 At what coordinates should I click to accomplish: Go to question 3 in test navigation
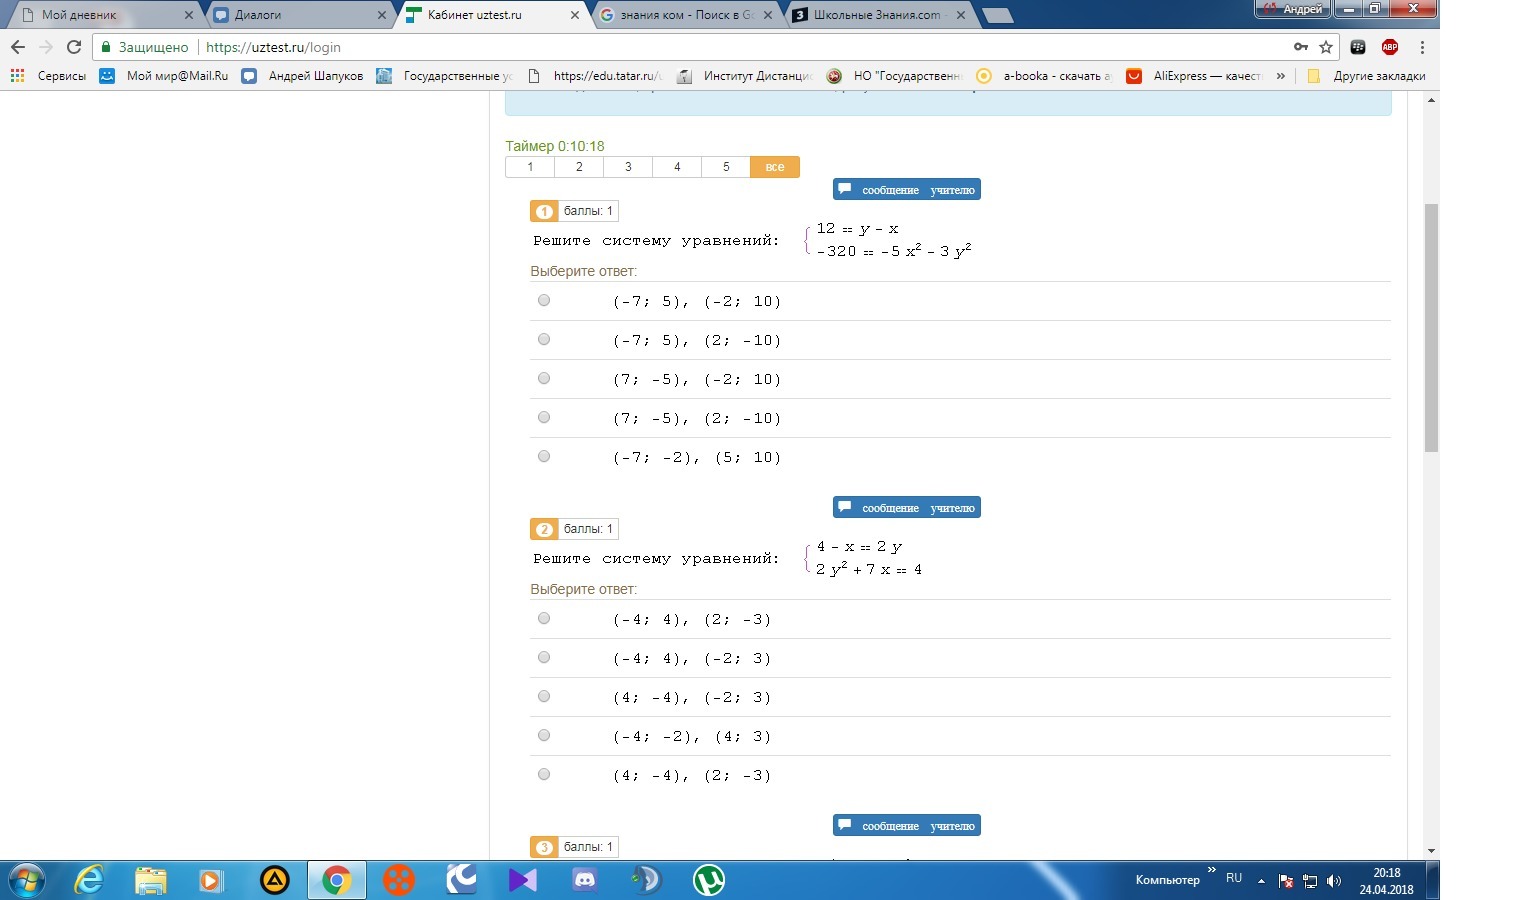point(628,167)
